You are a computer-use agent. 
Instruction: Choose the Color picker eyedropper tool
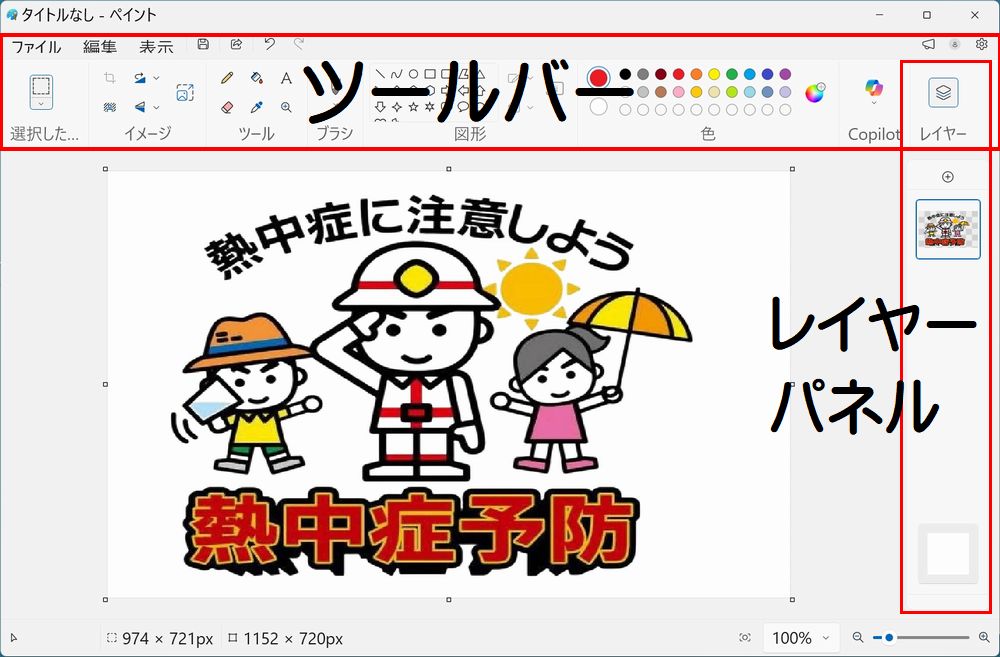point(256,106)
